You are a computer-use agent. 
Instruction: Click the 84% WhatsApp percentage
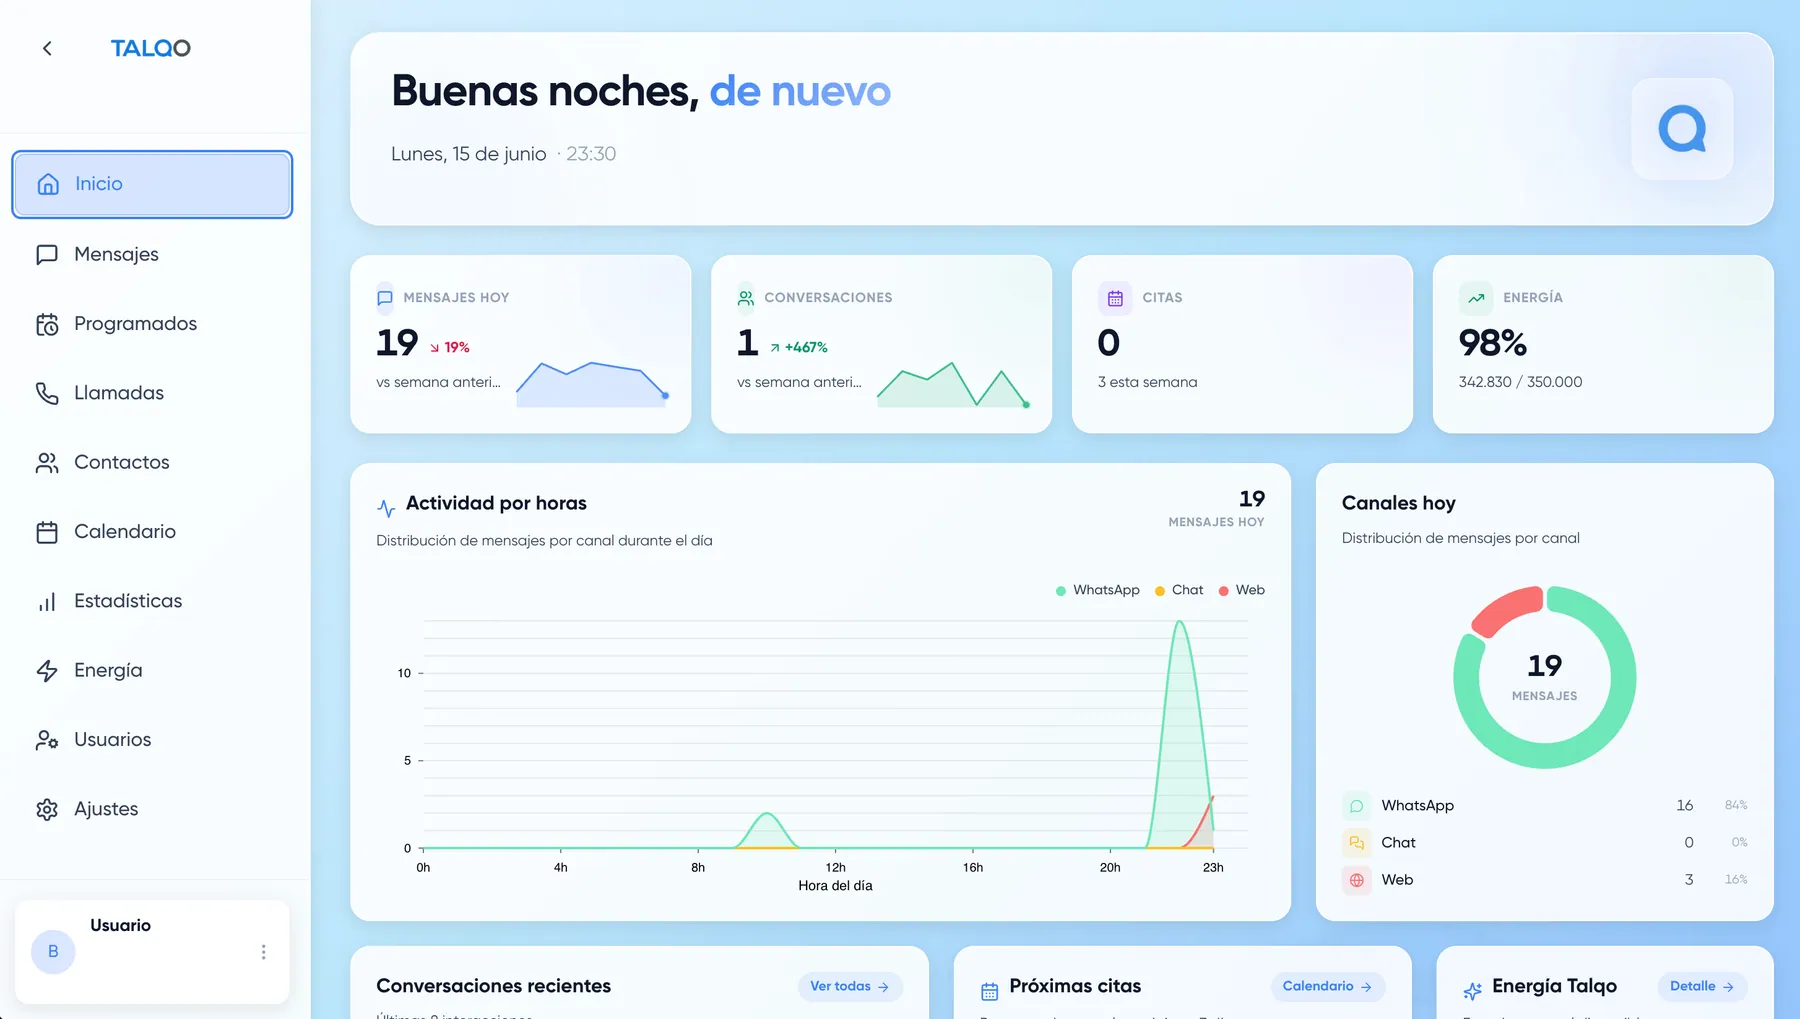(x=1736, y=806)
